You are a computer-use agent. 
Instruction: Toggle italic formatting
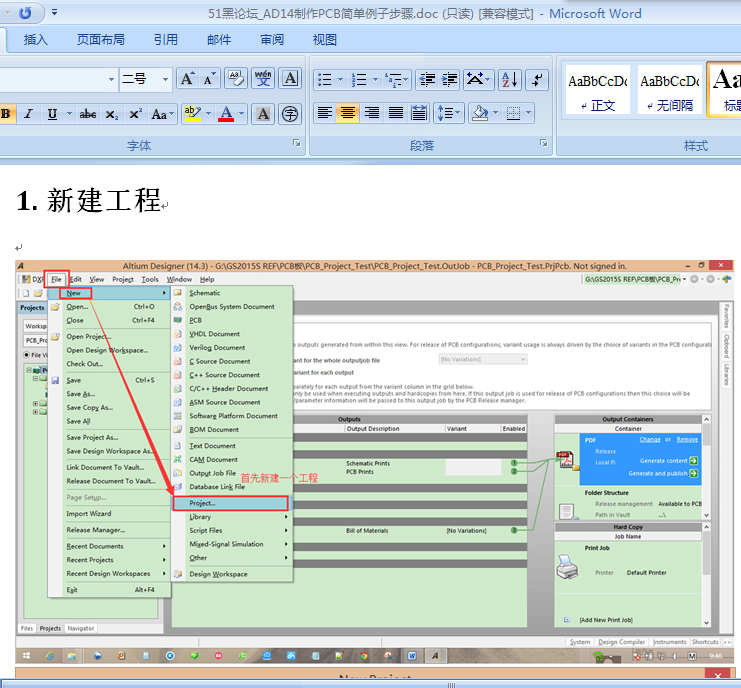pos(28,113)
